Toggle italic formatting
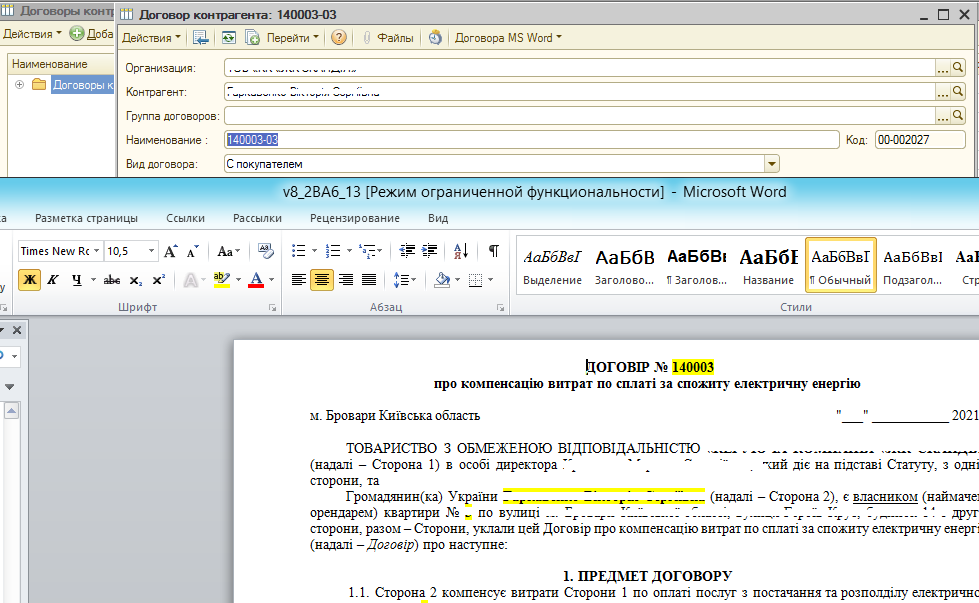The width and height of the screenshot is (979, 603). (x=52, y=279)
